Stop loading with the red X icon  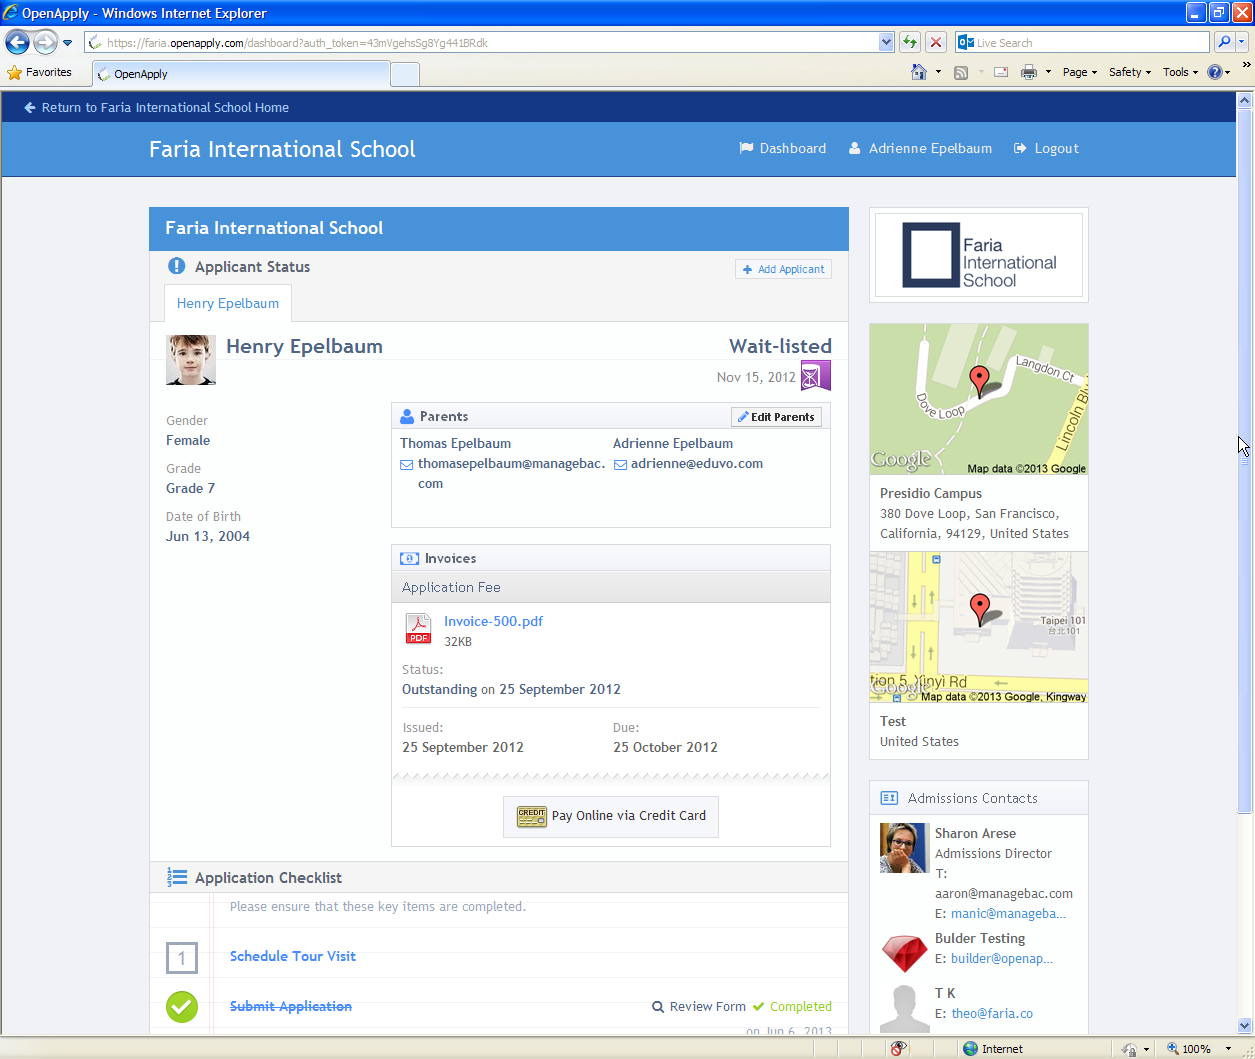tap(935, 42)
